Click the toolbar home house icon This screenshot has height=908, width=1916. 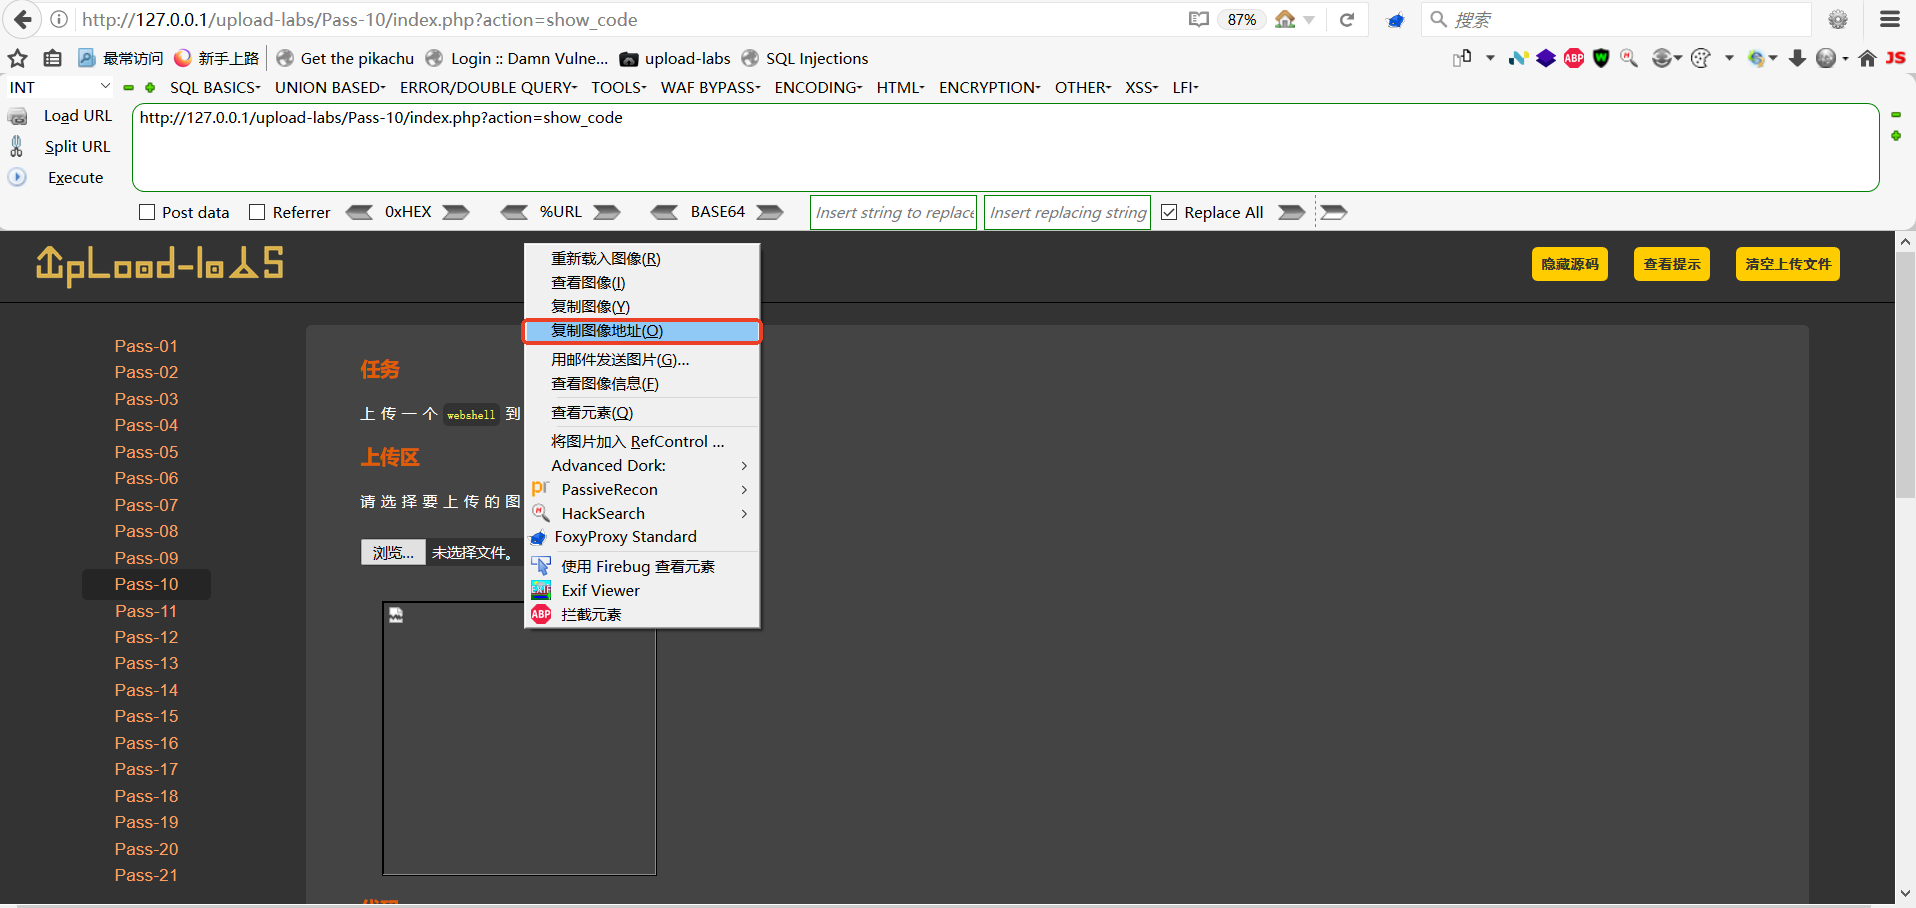point(1867,58)
